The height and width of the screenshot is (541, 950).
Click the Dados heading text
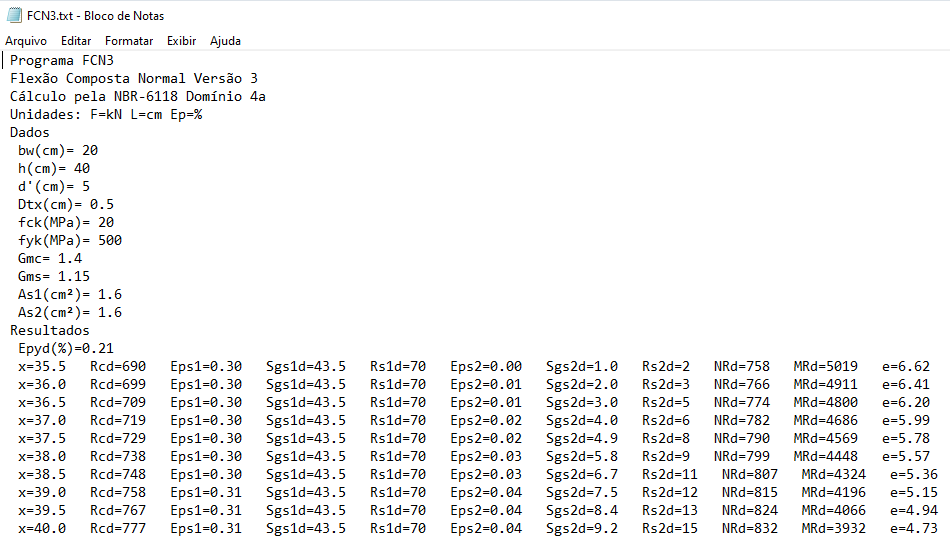pos(30,132)
